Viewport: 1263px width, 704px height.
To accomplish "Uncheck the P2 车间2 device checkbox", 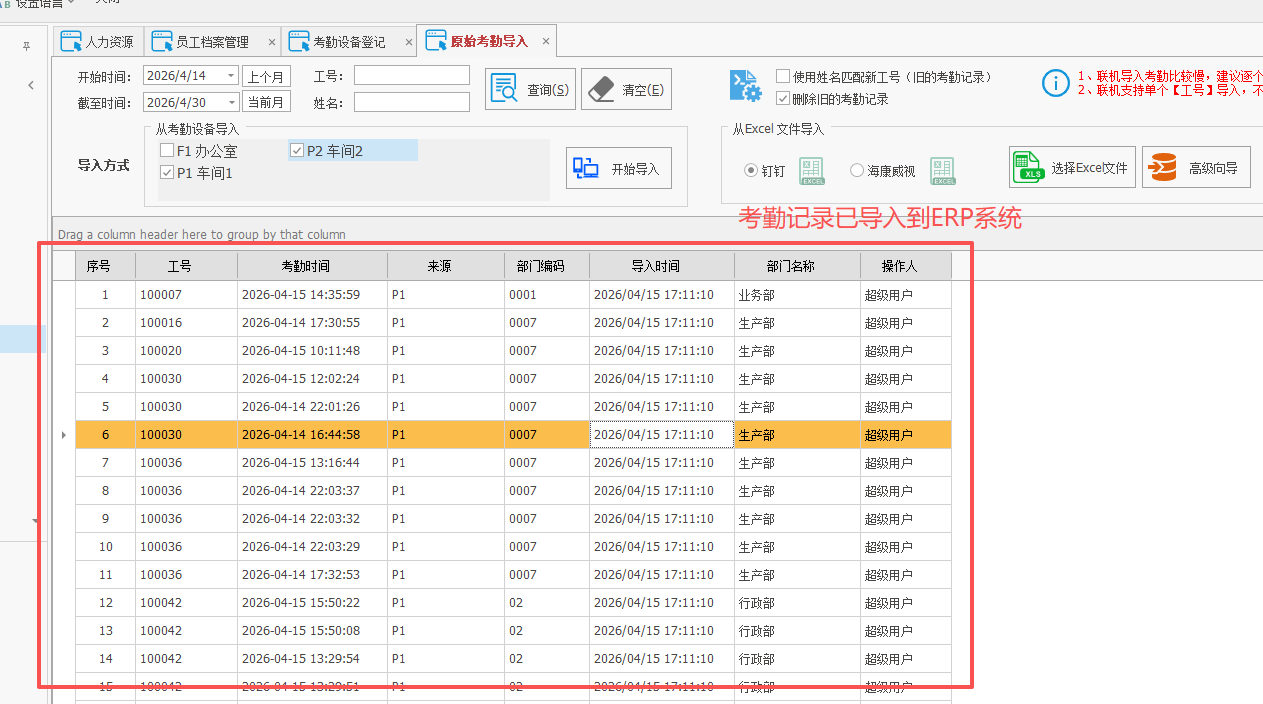I will point(296,149).
